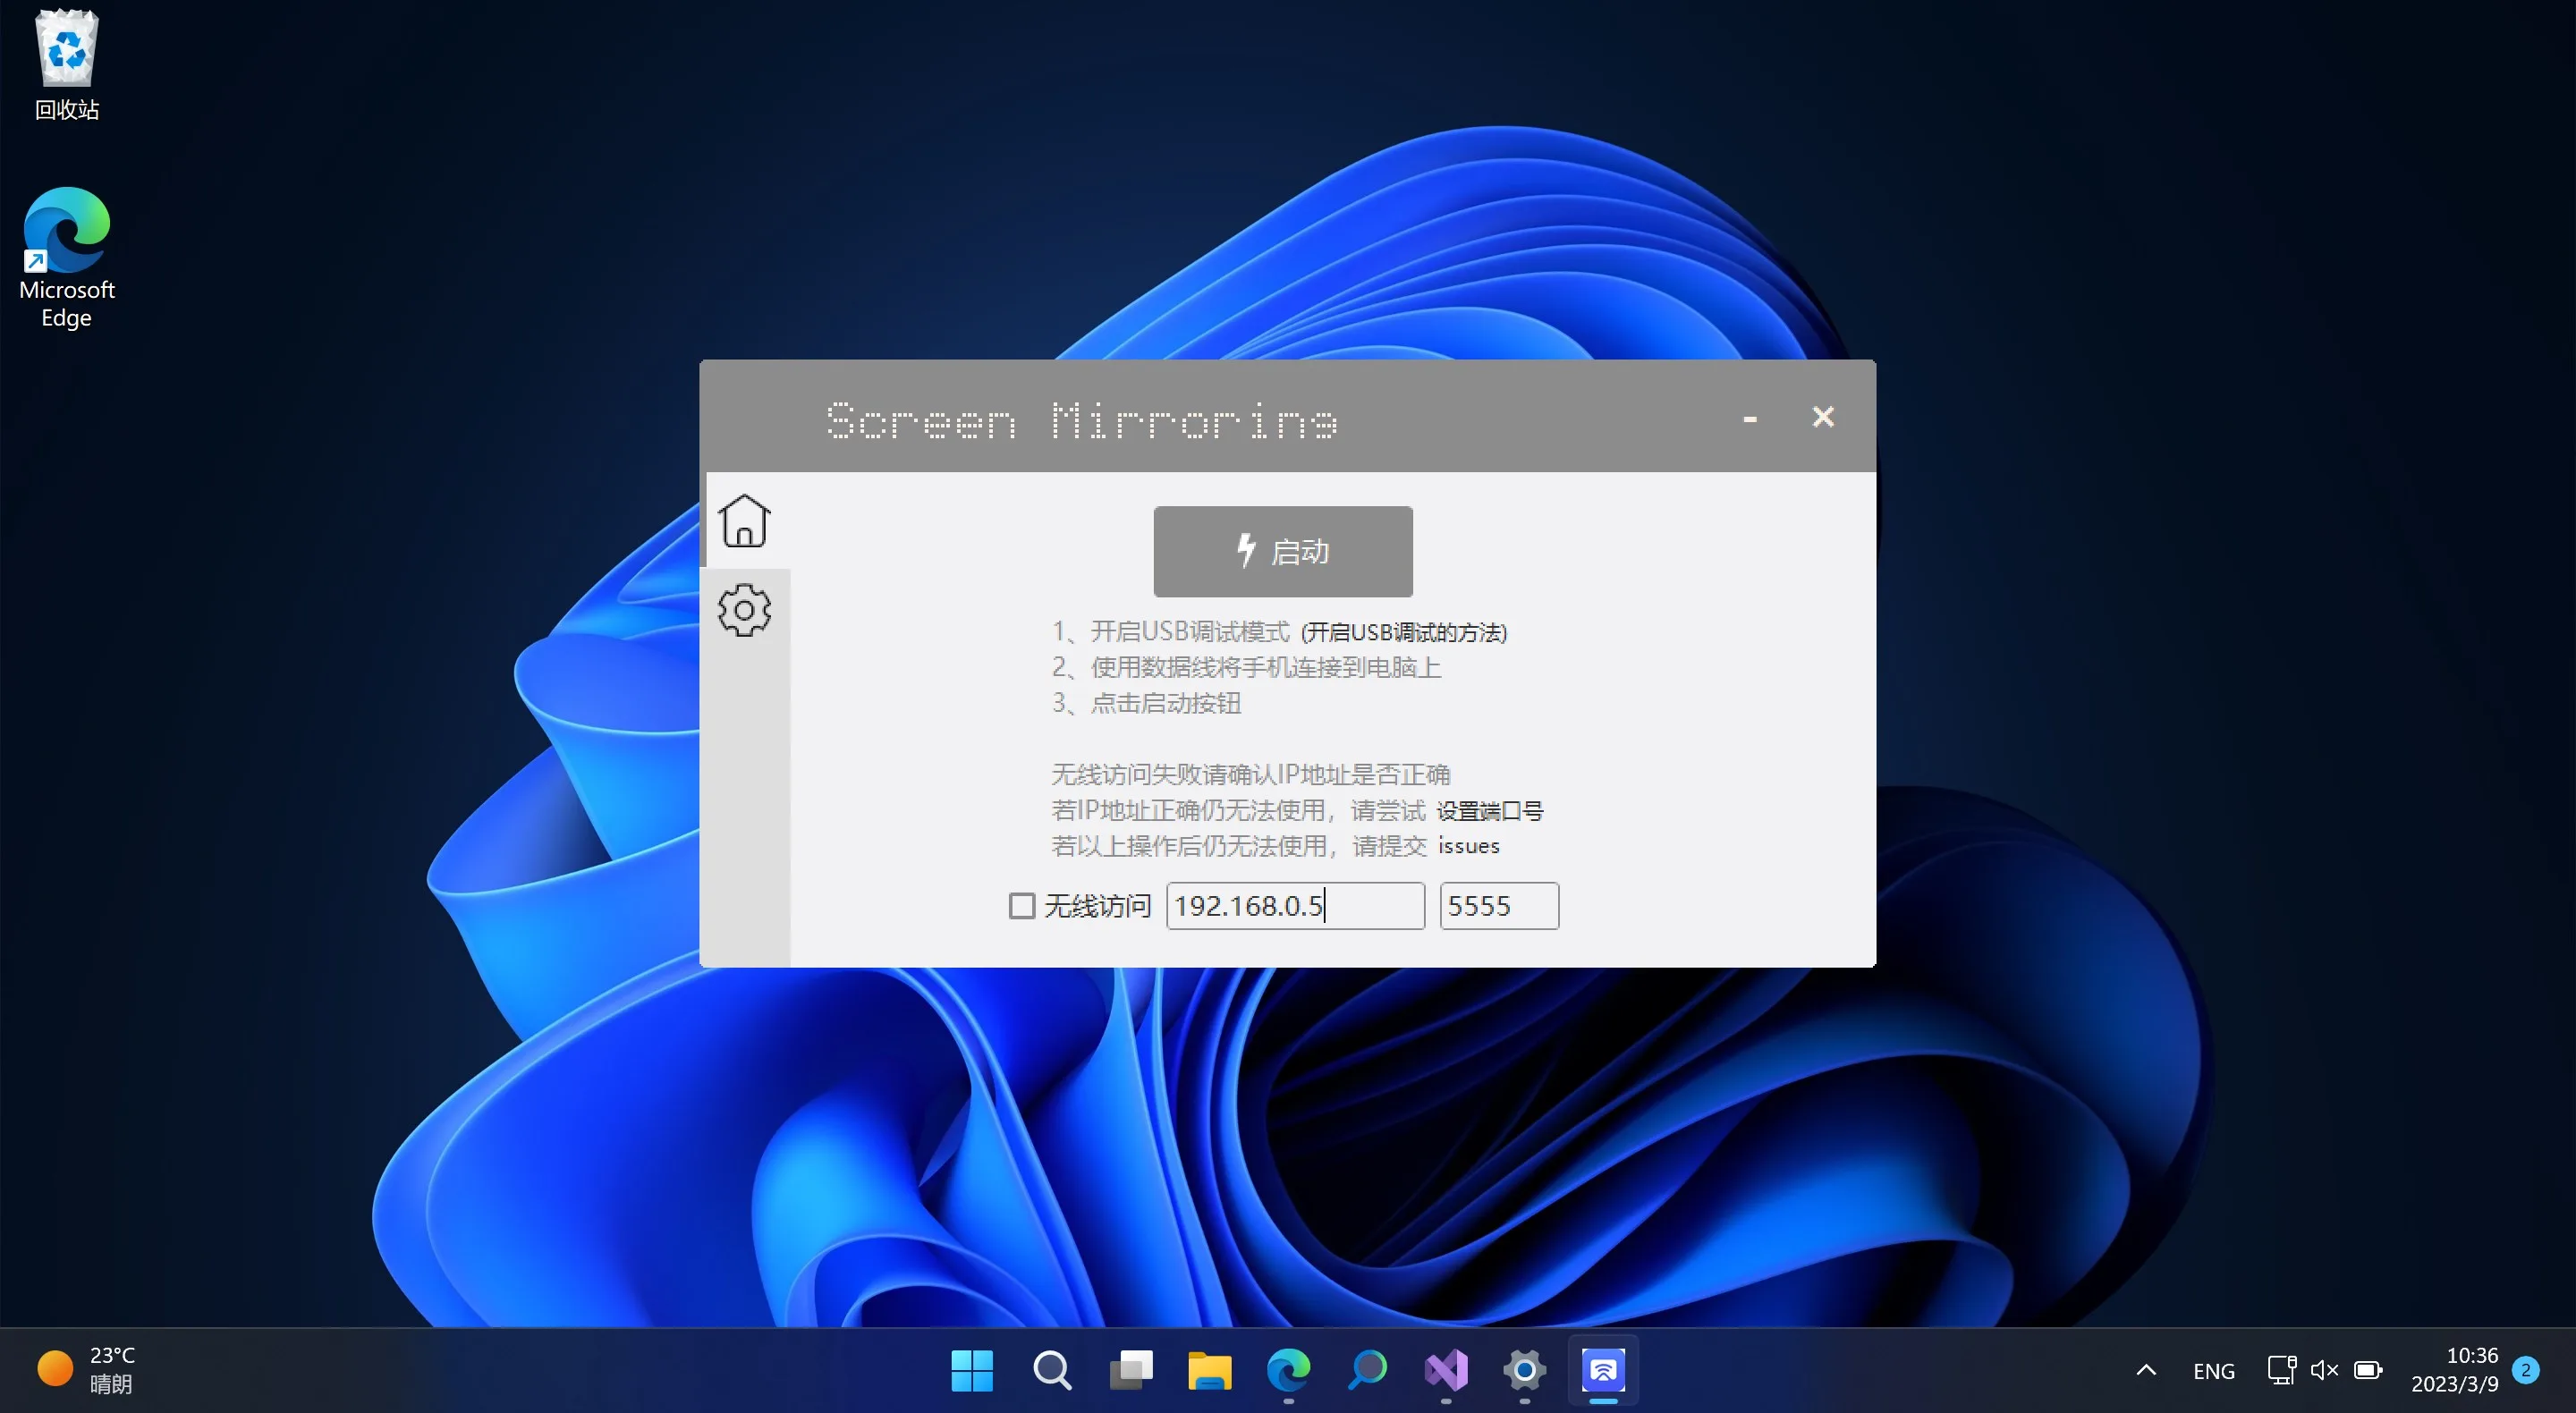The image size is (2576, 1413).
Task: Open Settings gear in the taskbar
Action: (1525, 1370)
